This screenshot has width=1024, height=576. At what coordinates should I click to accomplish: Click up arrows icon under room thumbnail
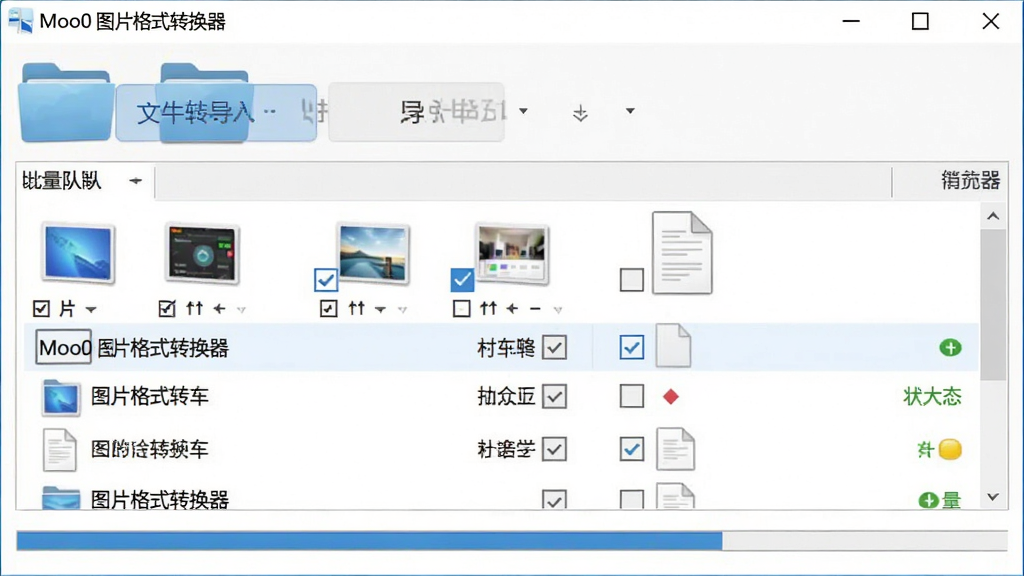[x=488, y=308]
